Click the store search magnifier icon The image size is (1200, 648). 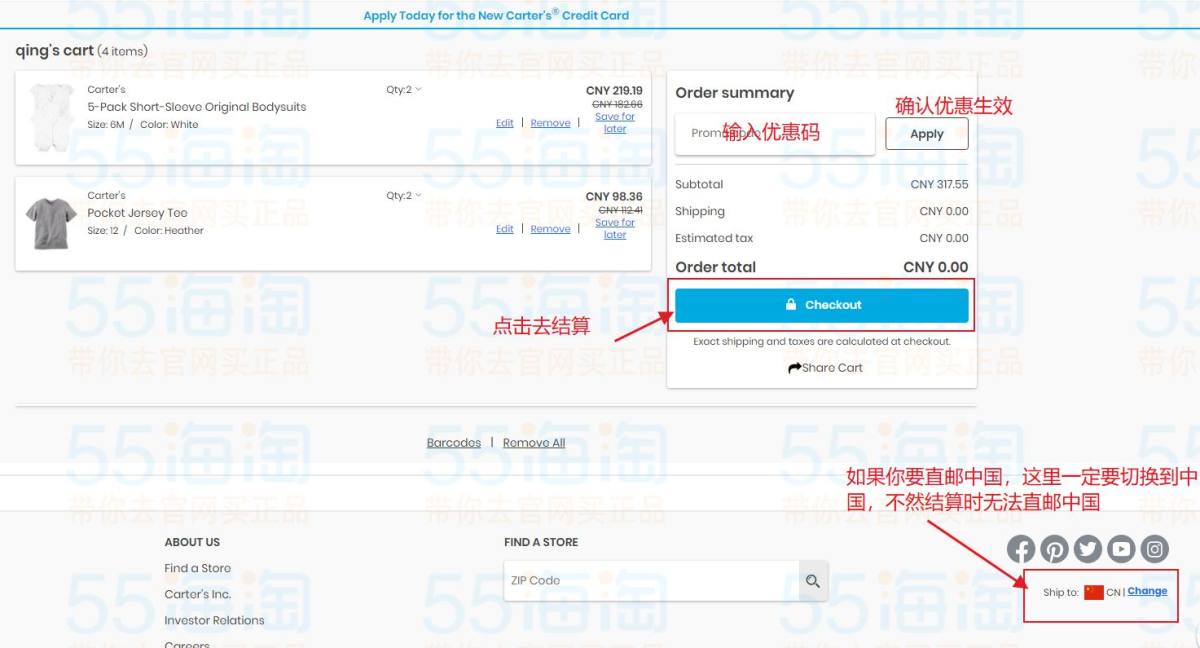tap(813, 581)
